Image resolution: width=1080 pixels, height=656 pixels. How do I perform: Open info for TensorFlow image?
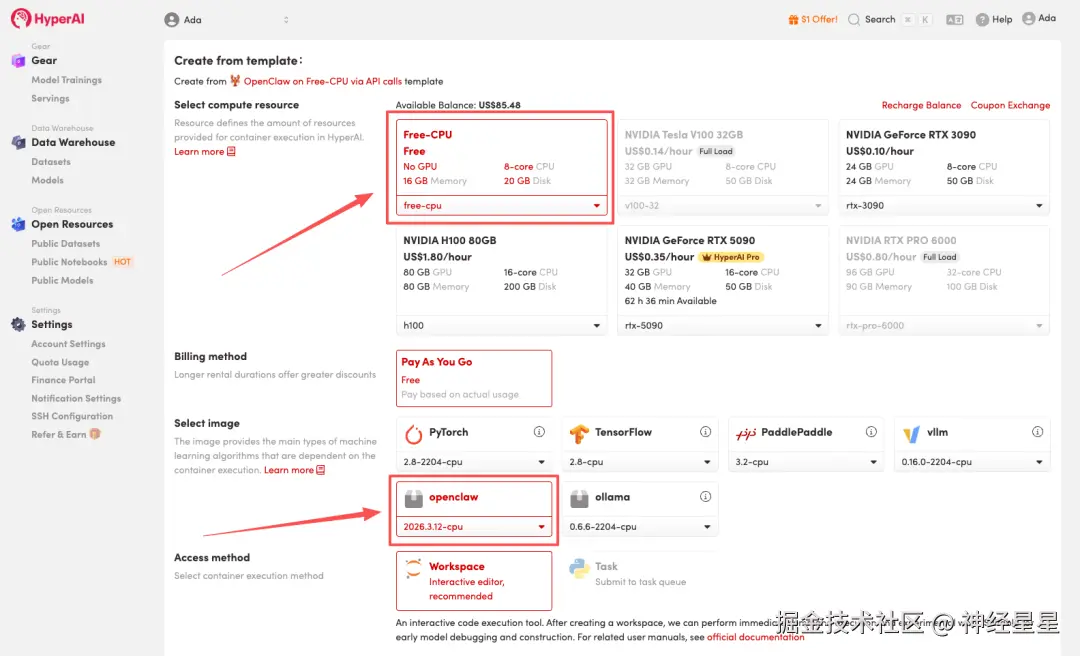705,432
